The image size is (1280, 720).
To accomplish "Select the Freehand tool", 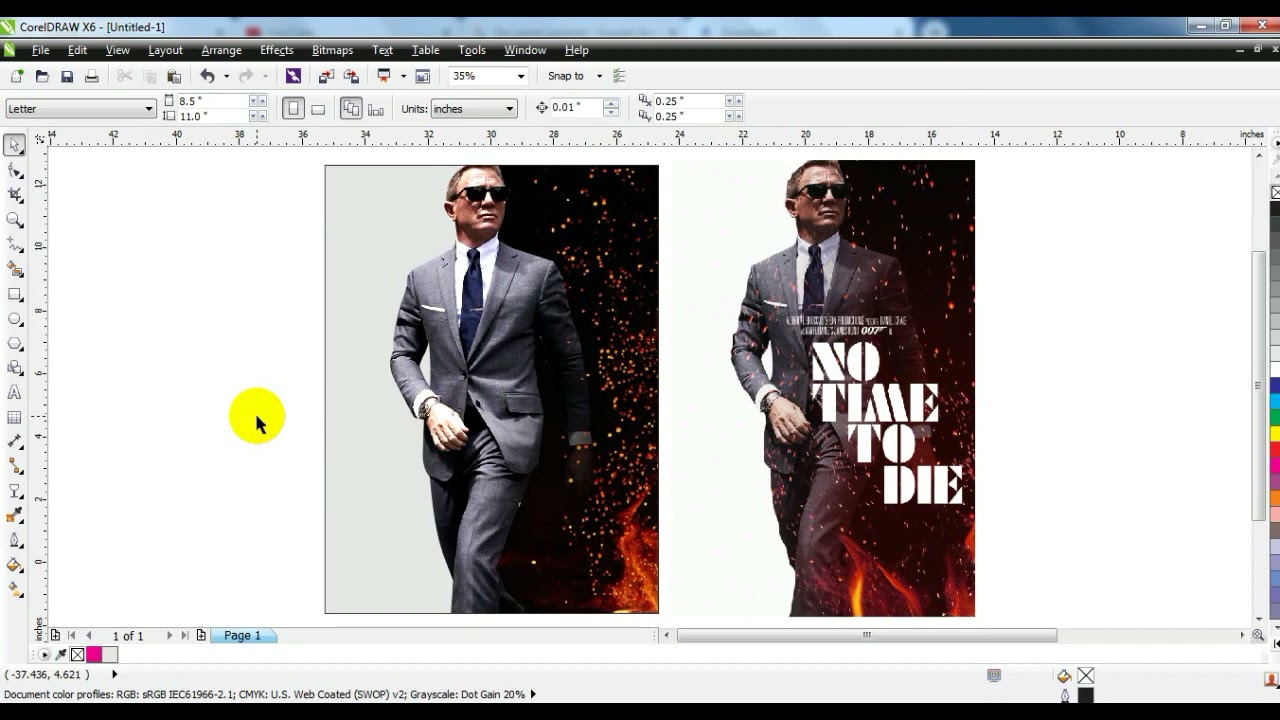I will click(15, 245).
